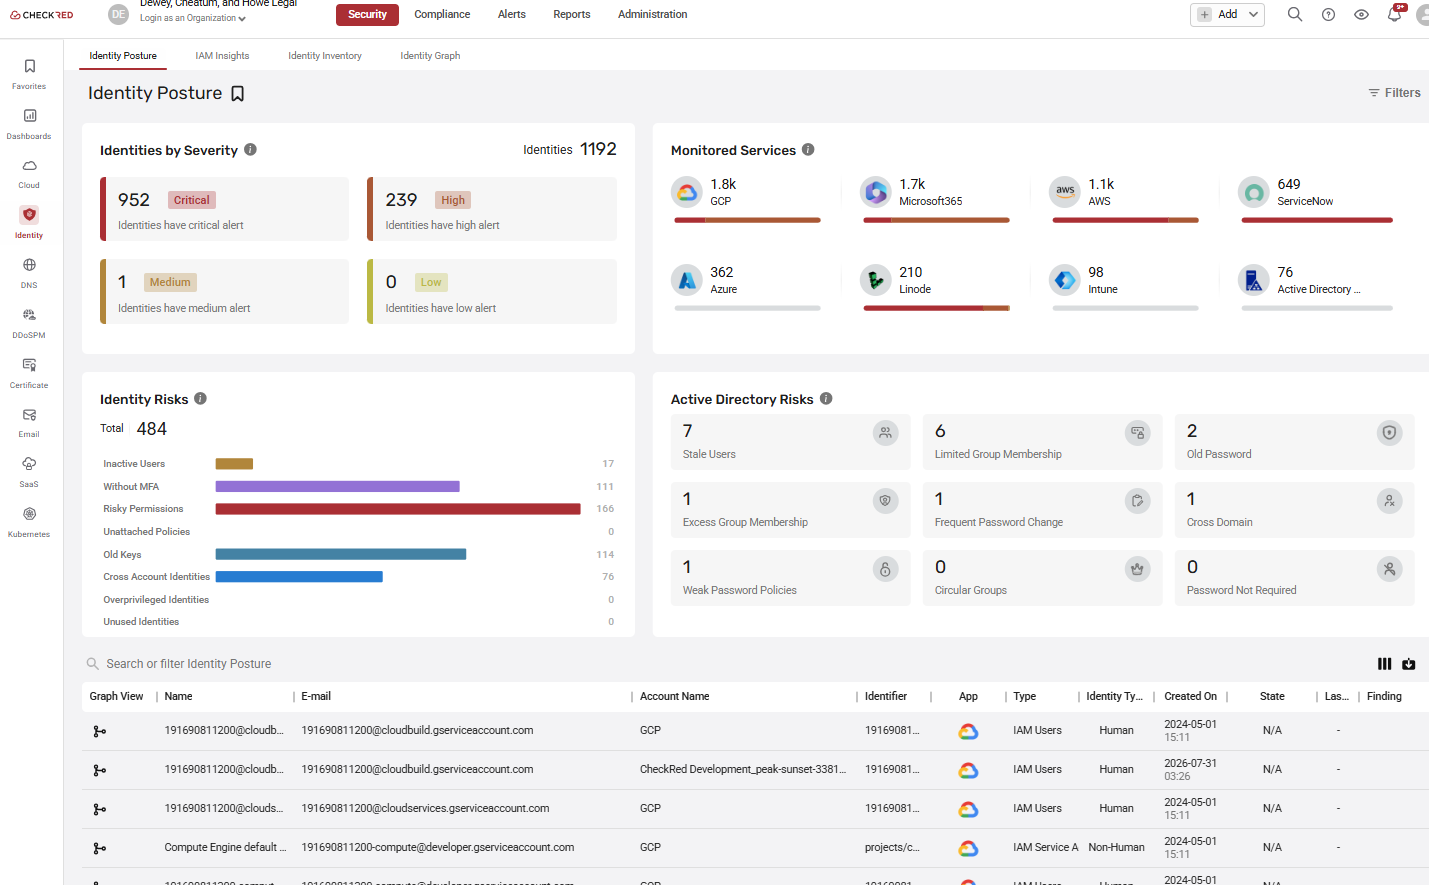The height and width of the screenshot is (885, 1429).
Task: Bookmark the Identity Posture page
Action: tap(238, 93)
